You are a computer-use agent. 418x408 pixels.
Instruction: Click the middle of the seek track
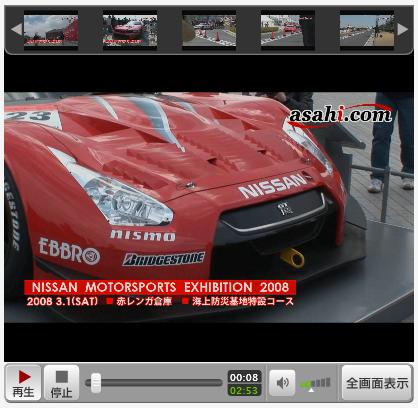click(x=154, y=383)
